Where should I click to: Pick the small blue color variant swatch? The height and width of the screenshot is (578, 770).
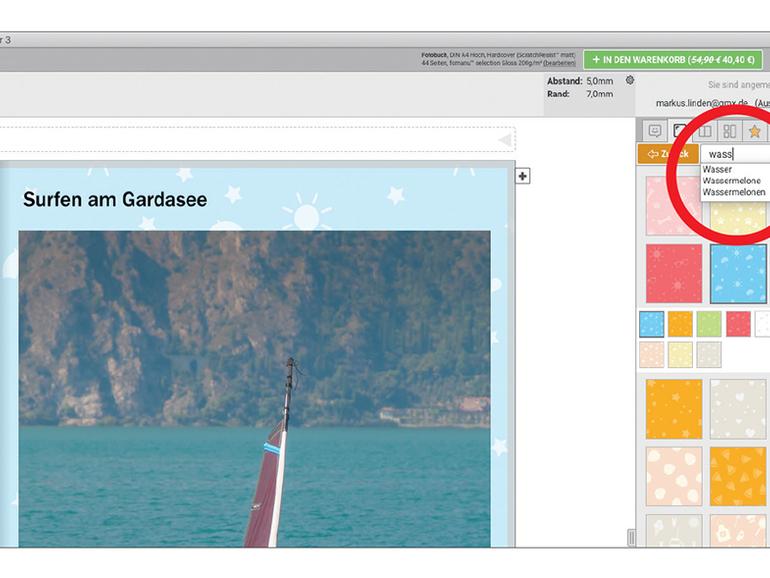point(652,324)
